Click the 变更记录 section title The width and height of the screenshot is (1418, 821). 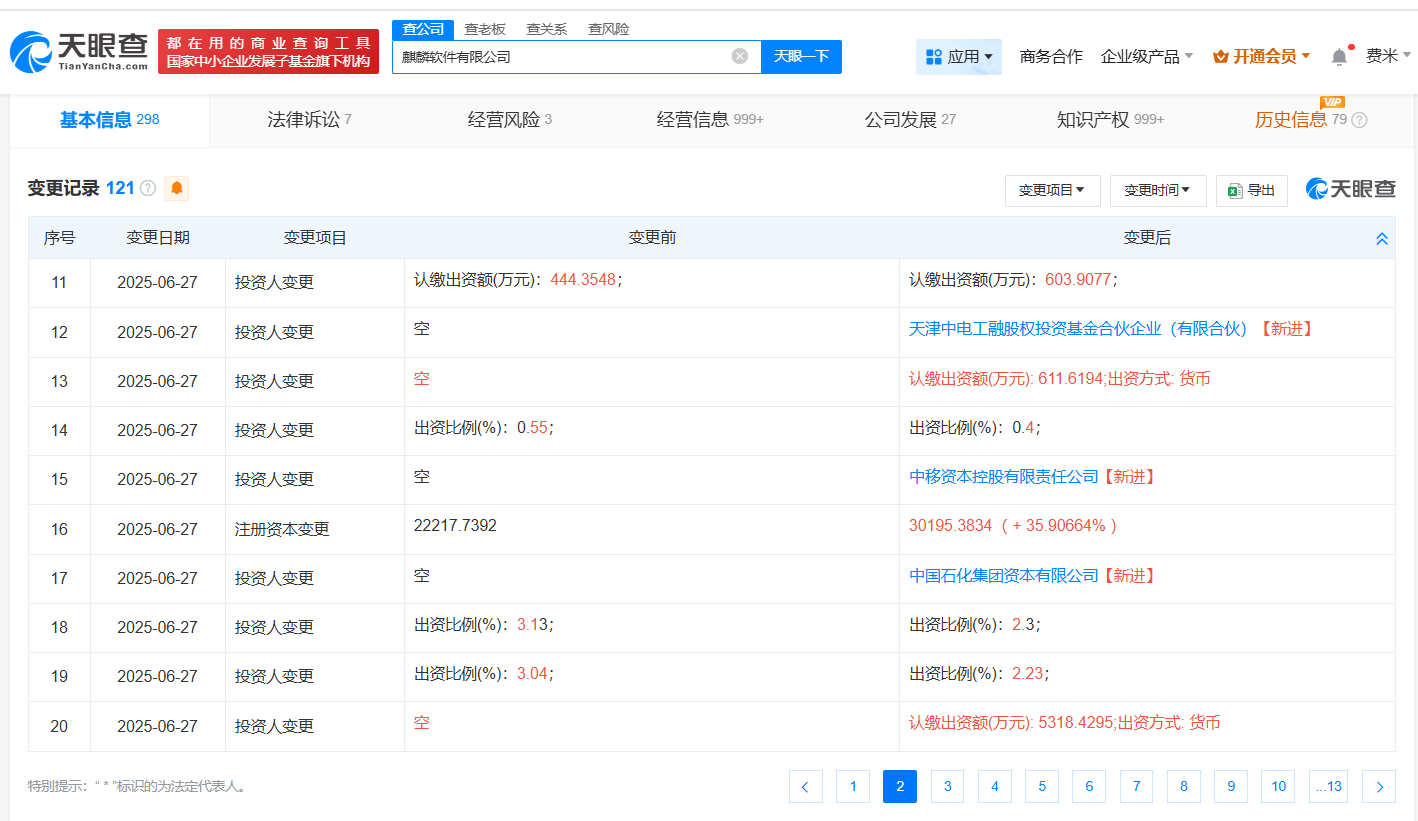click(64, 188)
